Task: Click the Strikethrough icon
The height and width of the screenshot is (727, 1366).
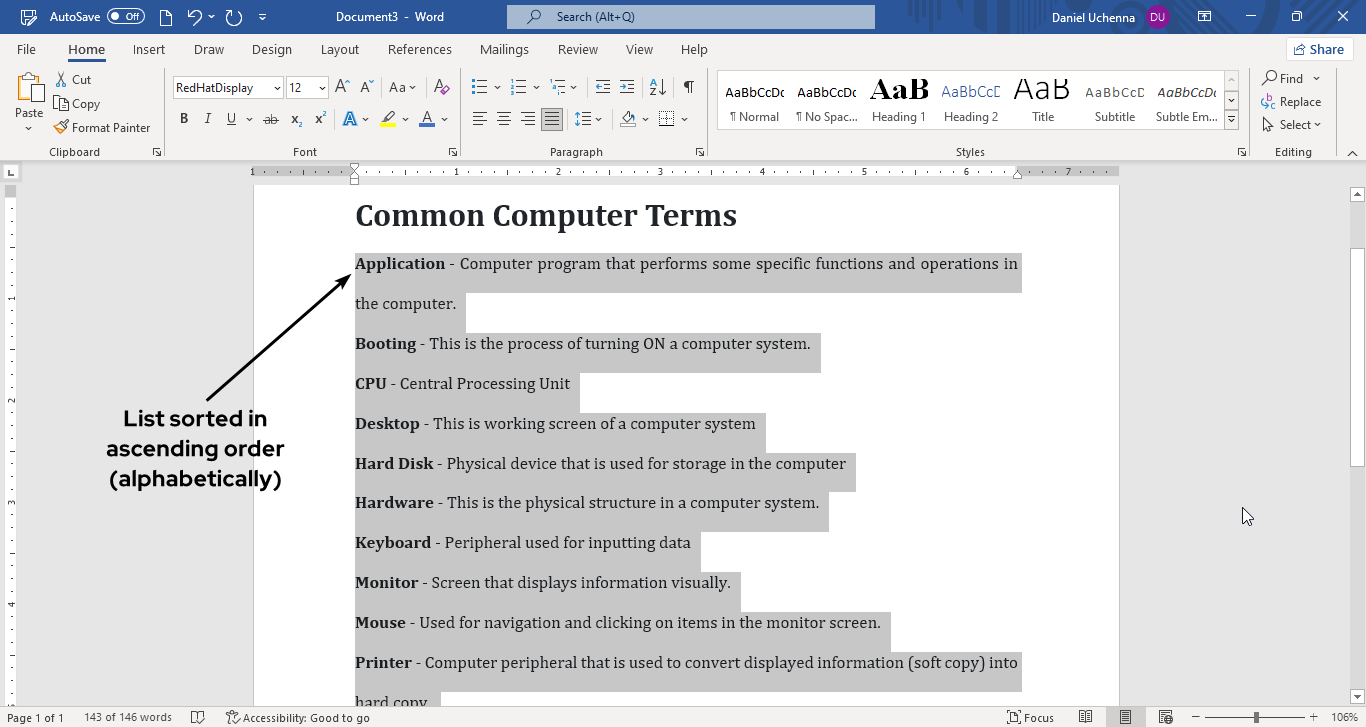Action: [270, 119]
